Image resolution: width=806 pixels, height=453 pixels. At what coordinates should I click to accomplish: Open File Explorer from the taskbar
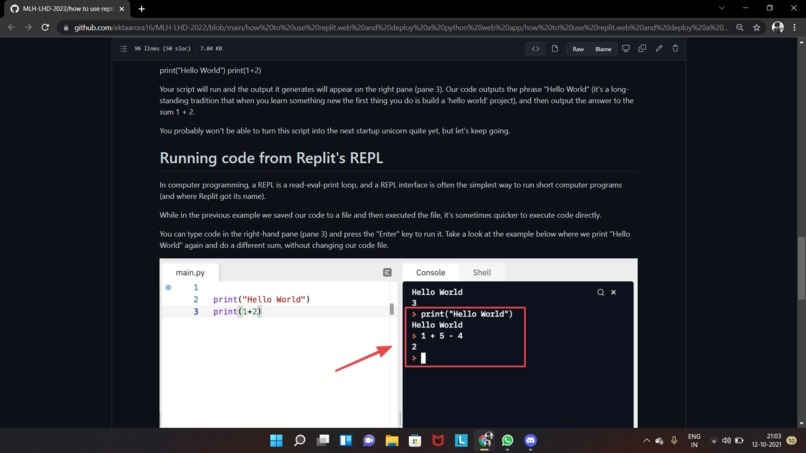click(392, 441)
